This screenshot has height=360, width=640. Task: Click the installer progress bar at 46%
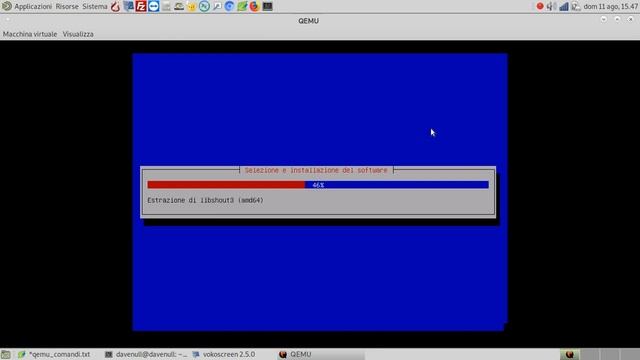318,185
